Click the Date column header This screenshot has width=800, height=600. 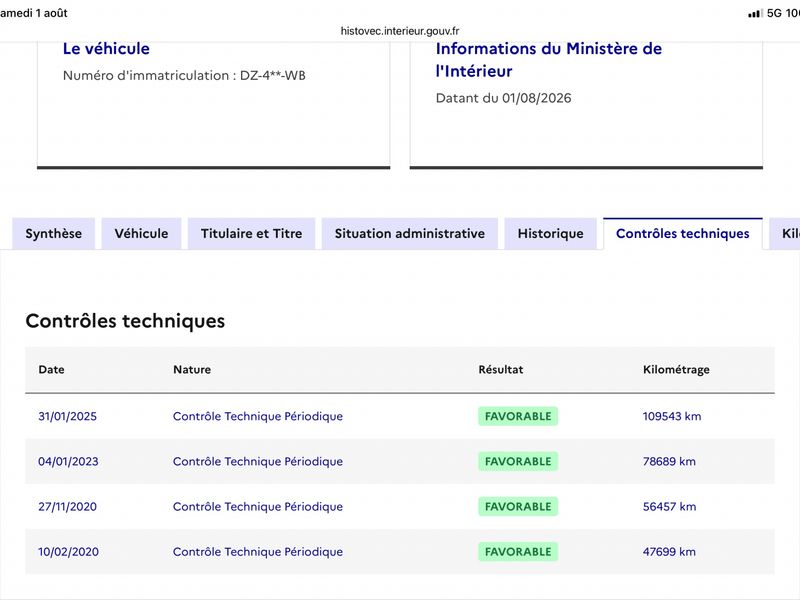(52, 369)
